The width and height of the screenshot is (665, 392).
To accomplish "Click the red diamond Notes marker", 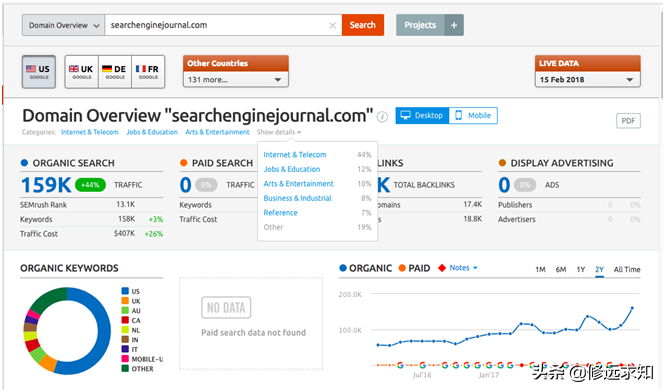I will 442,268.
